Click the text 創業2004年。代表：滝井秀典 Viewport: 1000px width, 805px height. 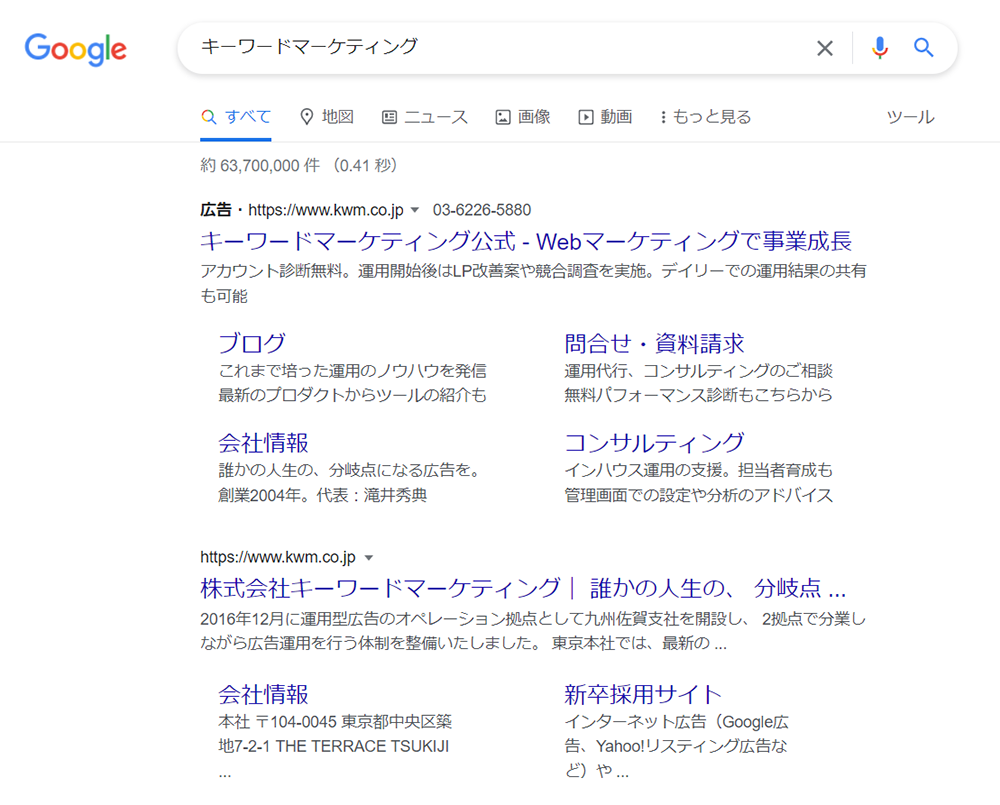click(x=323, y=495)
